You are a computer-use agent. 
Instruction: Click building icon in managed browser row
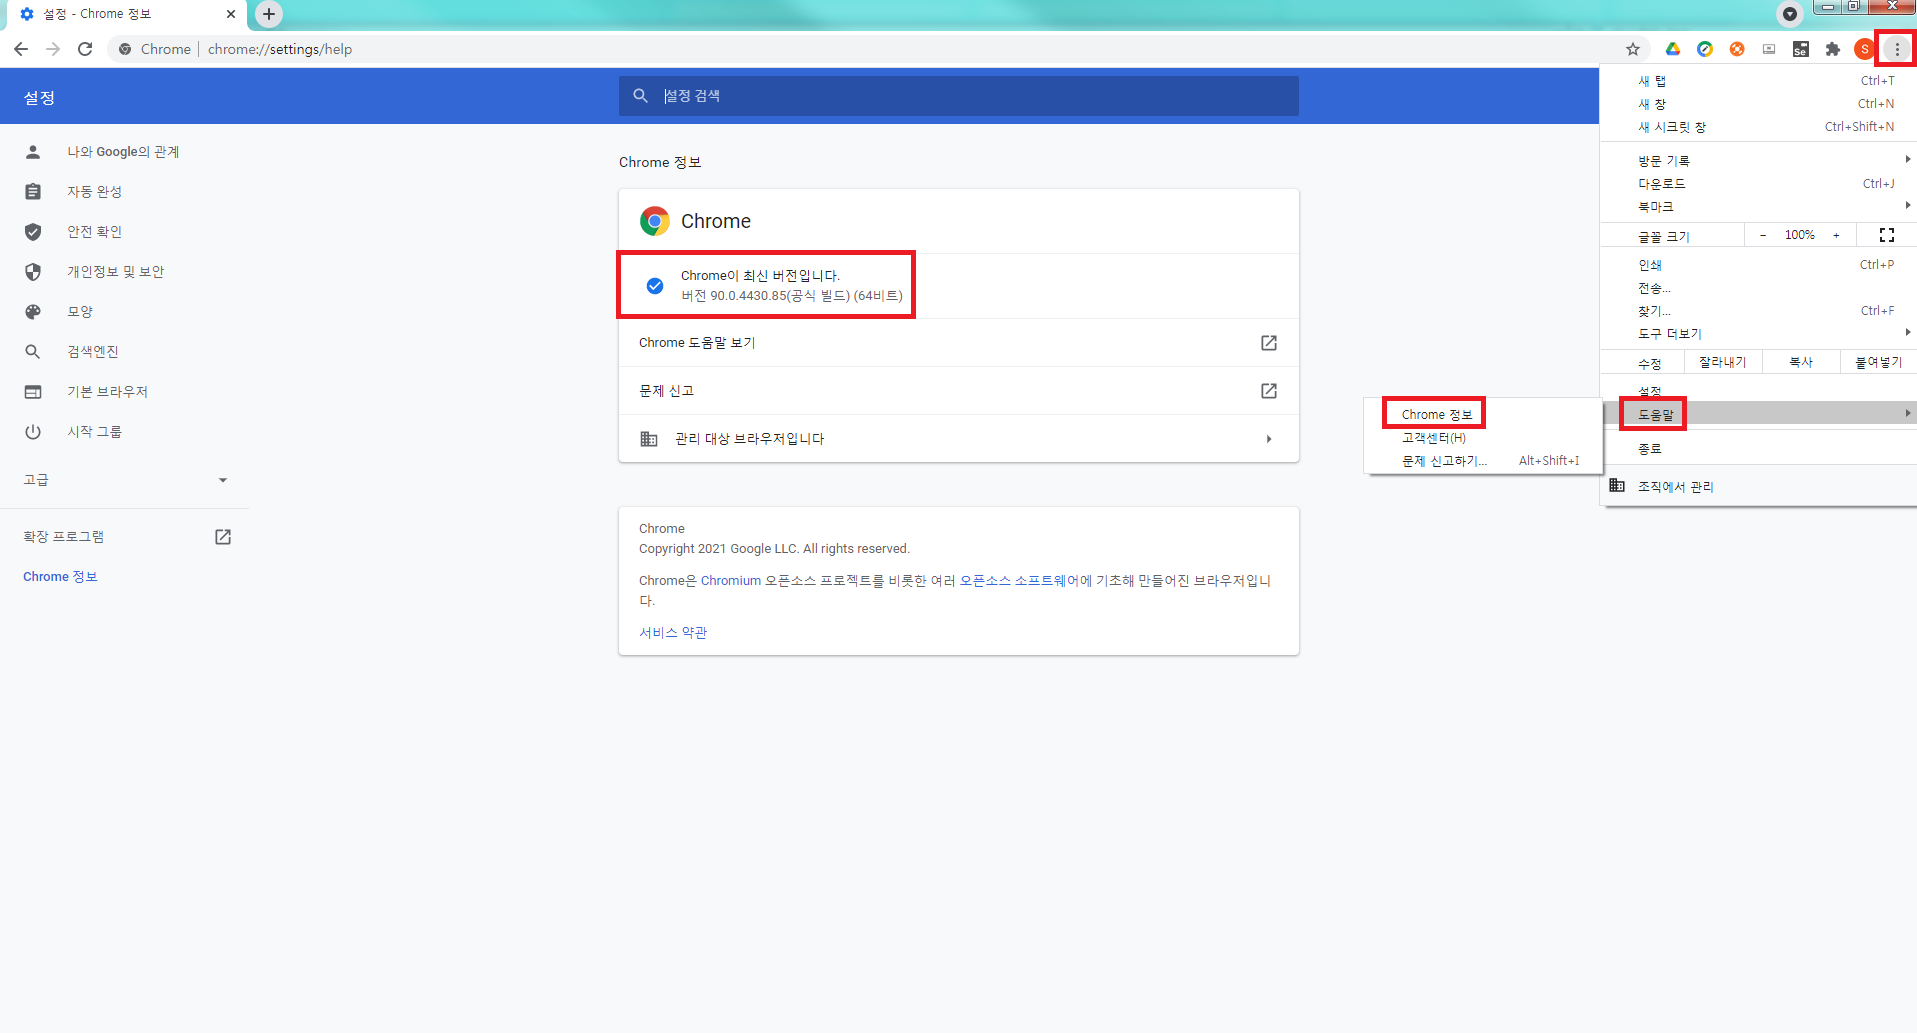pyautogui.click(x=648, y=439)
